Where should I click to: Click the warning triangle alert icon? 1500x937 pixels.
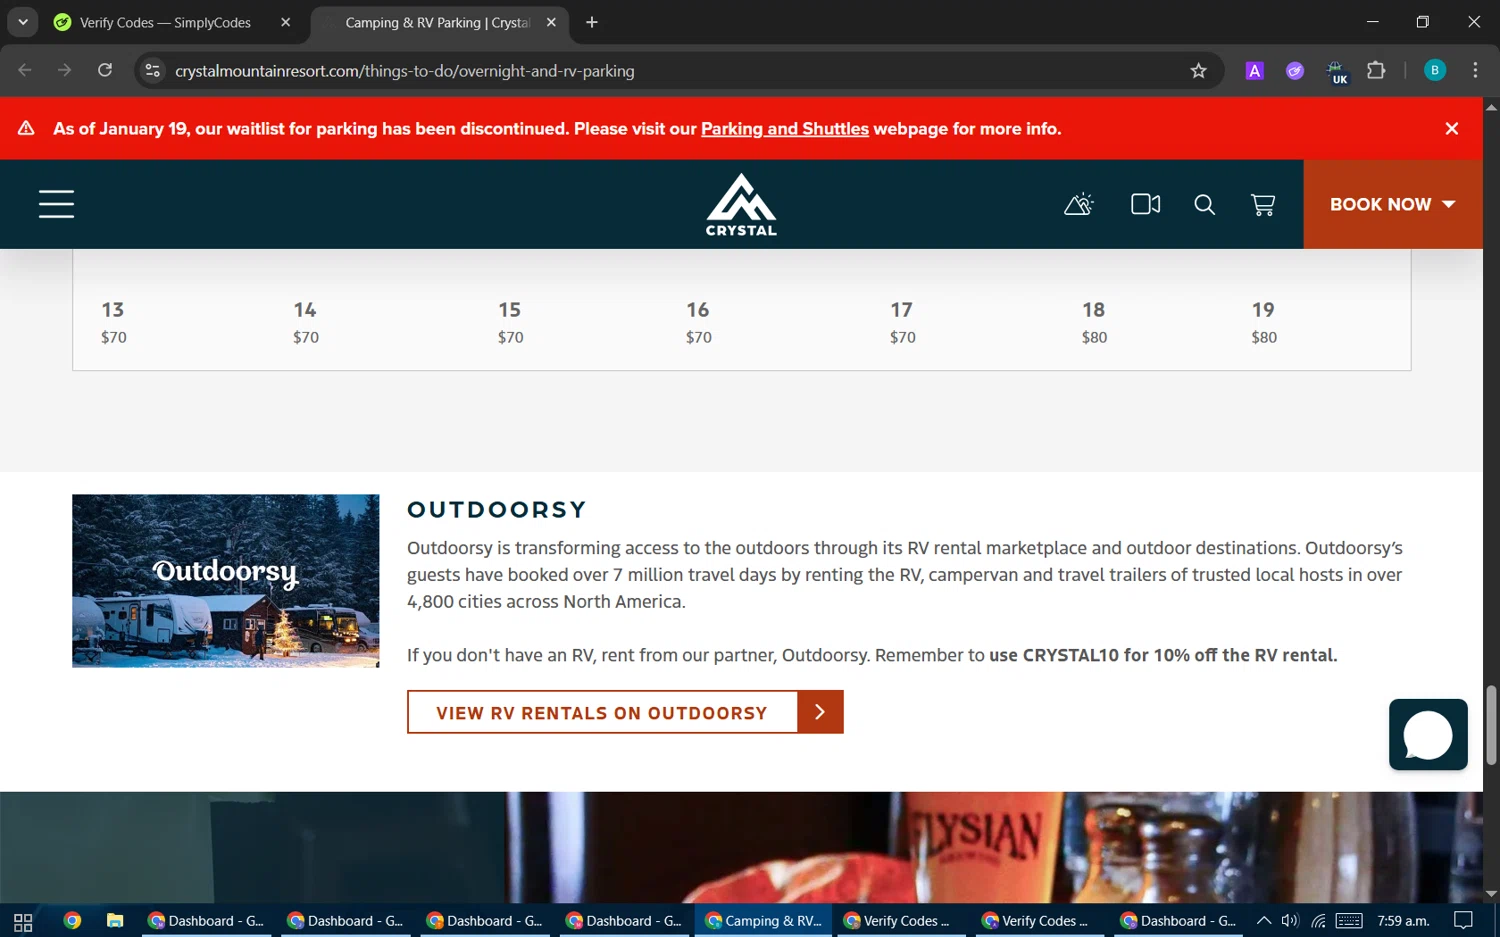click(26, 128)
